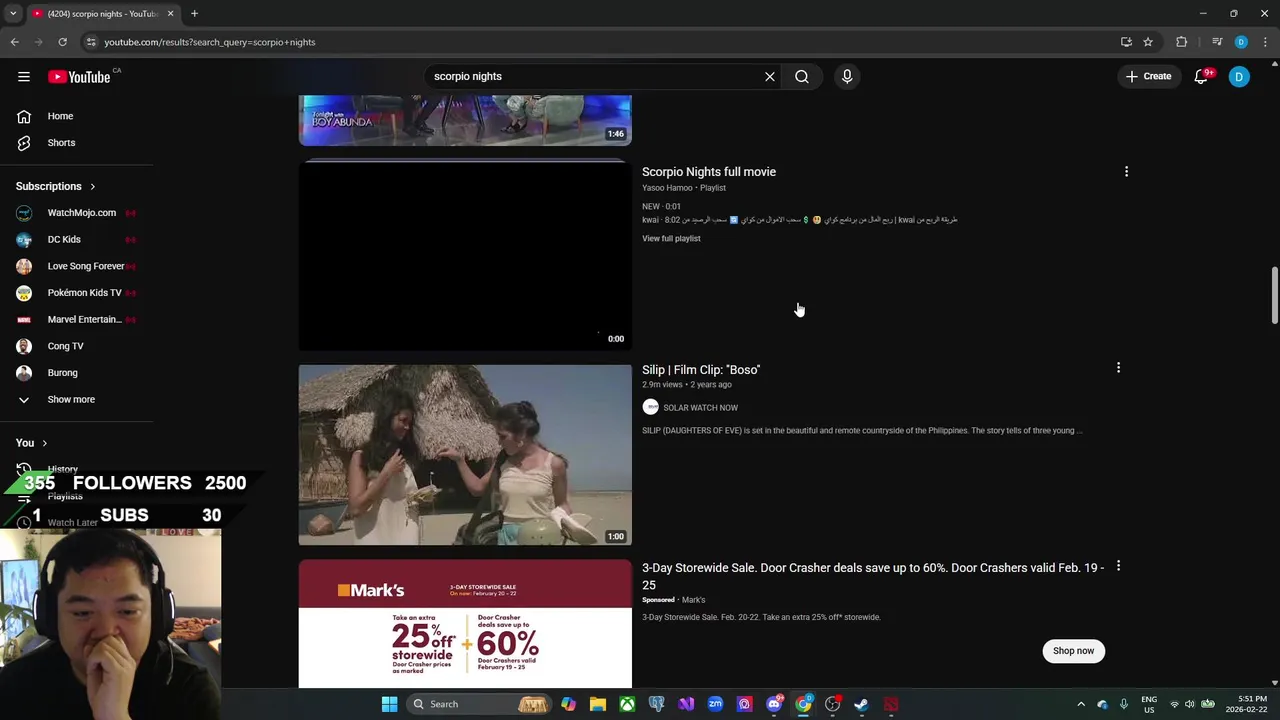Click the install app icon in address bar

click(1126, 42)
